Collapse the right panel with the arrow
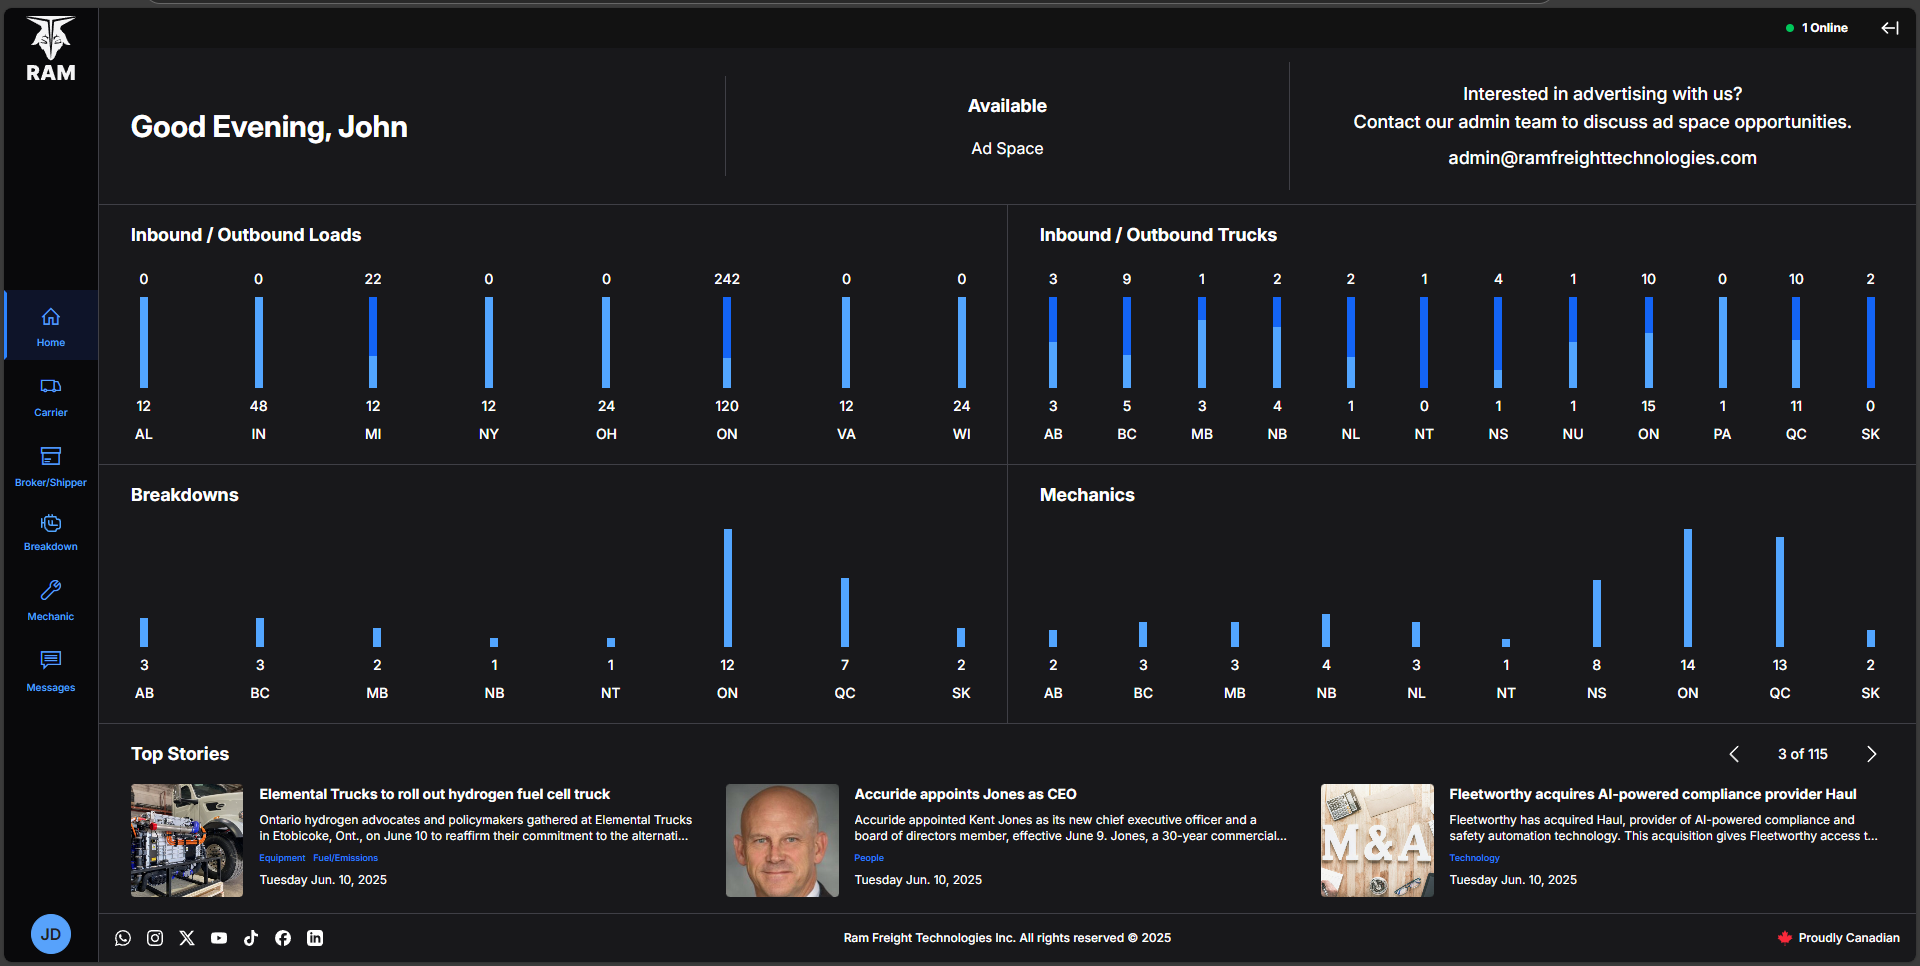The width and height of the screenshot is (1920, 966). click(1891, 28)
